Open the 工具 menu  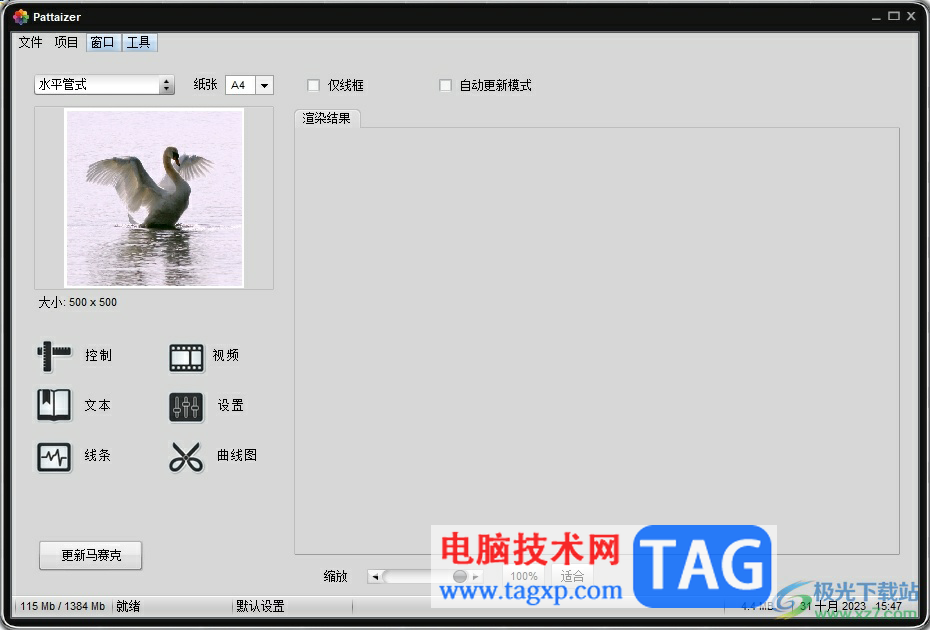click(139, 42)
